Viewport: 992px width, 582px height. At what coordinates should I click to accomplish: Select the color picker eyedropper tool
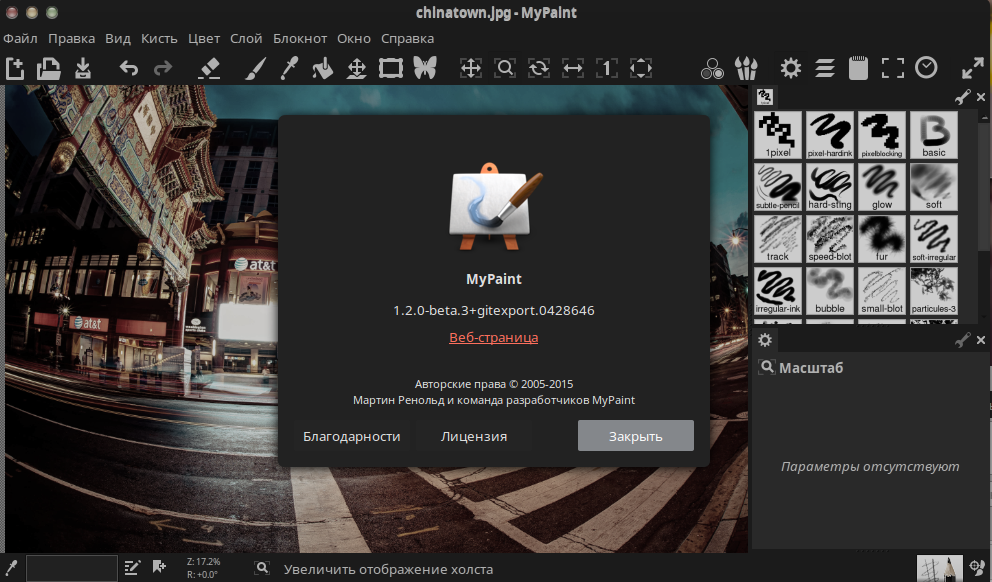289,68
